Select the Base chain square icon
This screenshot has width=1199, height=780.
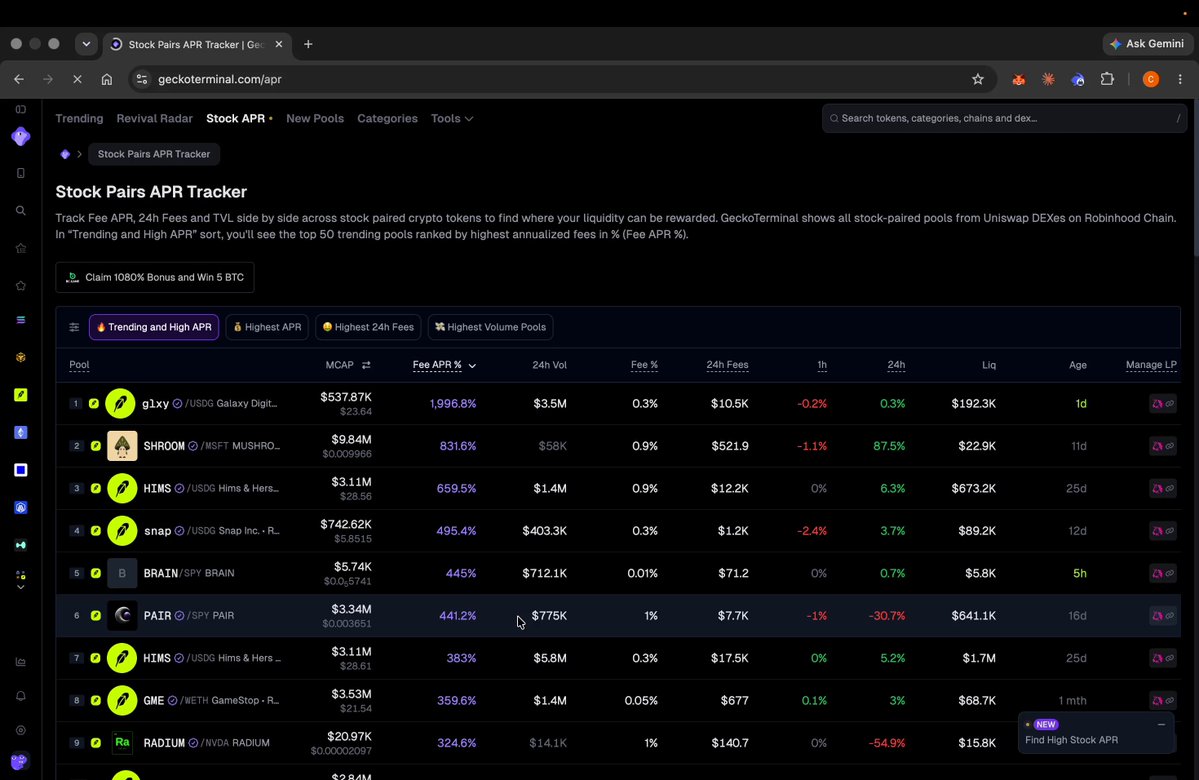point(21,470)
